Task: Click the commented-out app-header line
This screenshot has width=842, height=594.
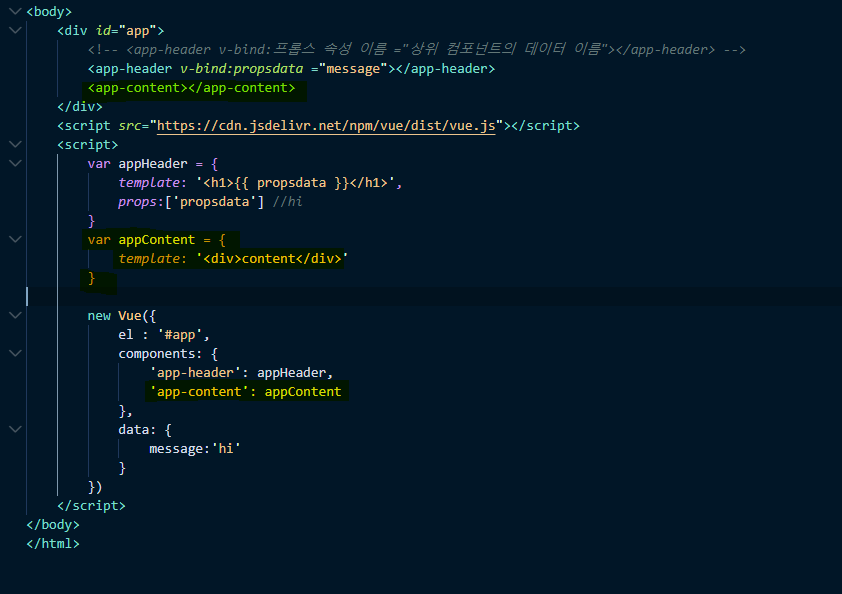Action: click(417, 49)
